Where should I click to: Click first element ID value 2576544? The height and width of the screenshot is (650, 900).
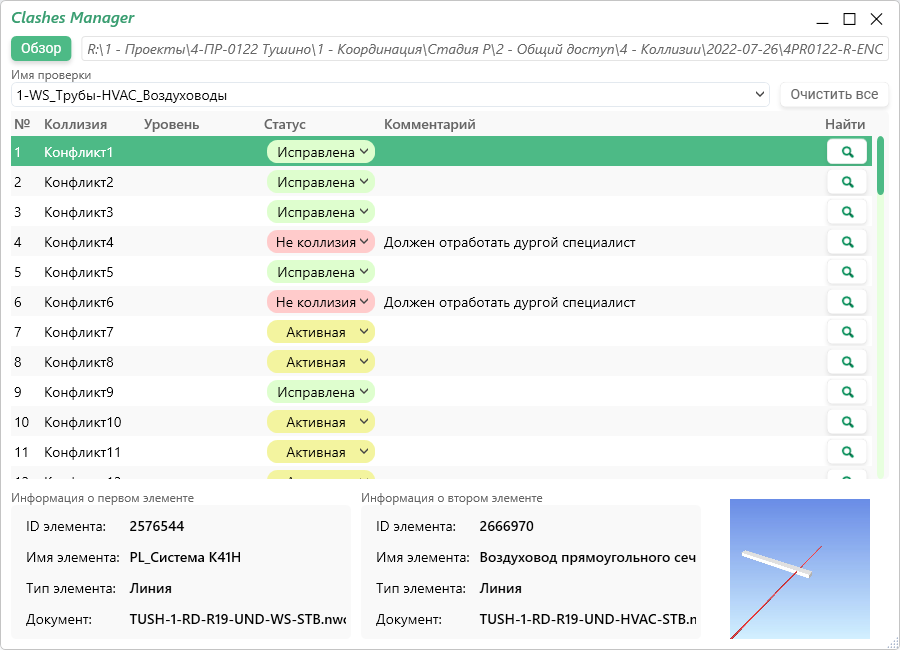click(x=157, y=527)
